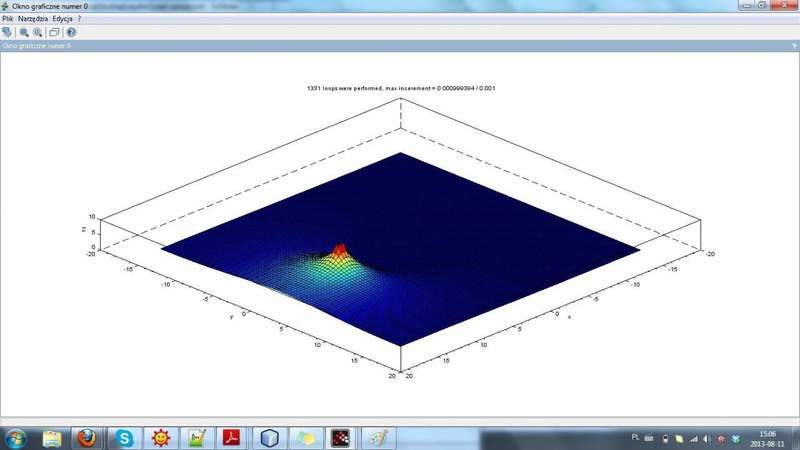Click the Windows Start button
This screenshot has width=800, height=450.
16,437
